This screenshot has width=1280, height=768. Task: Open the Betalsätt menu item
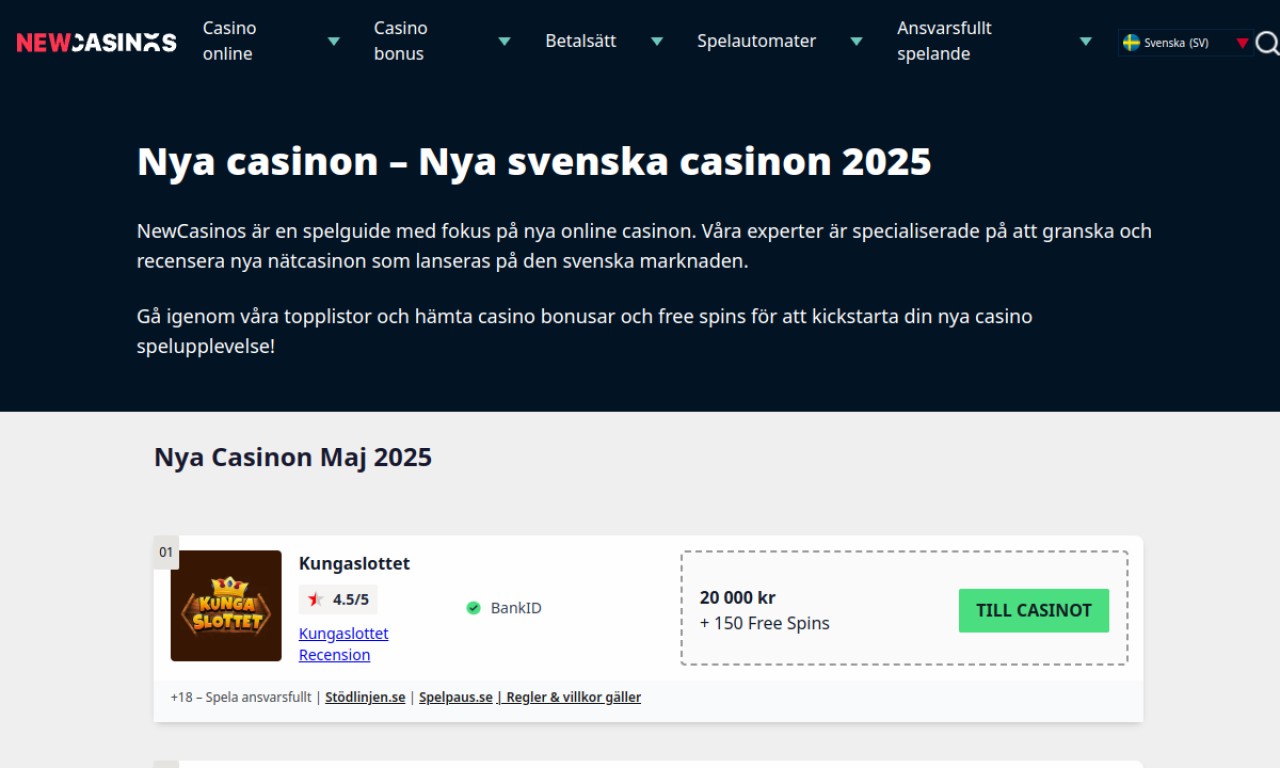(581, 41)
